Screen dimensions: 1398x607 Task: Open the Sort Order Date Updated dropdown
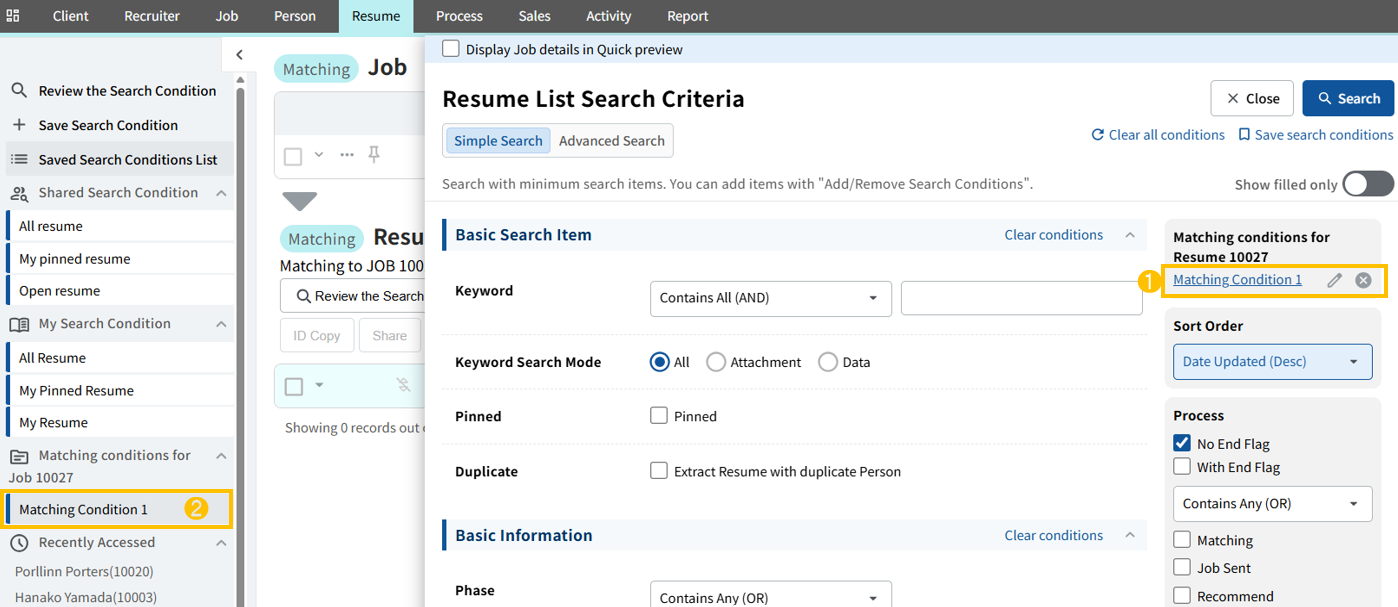(1272, 362)
